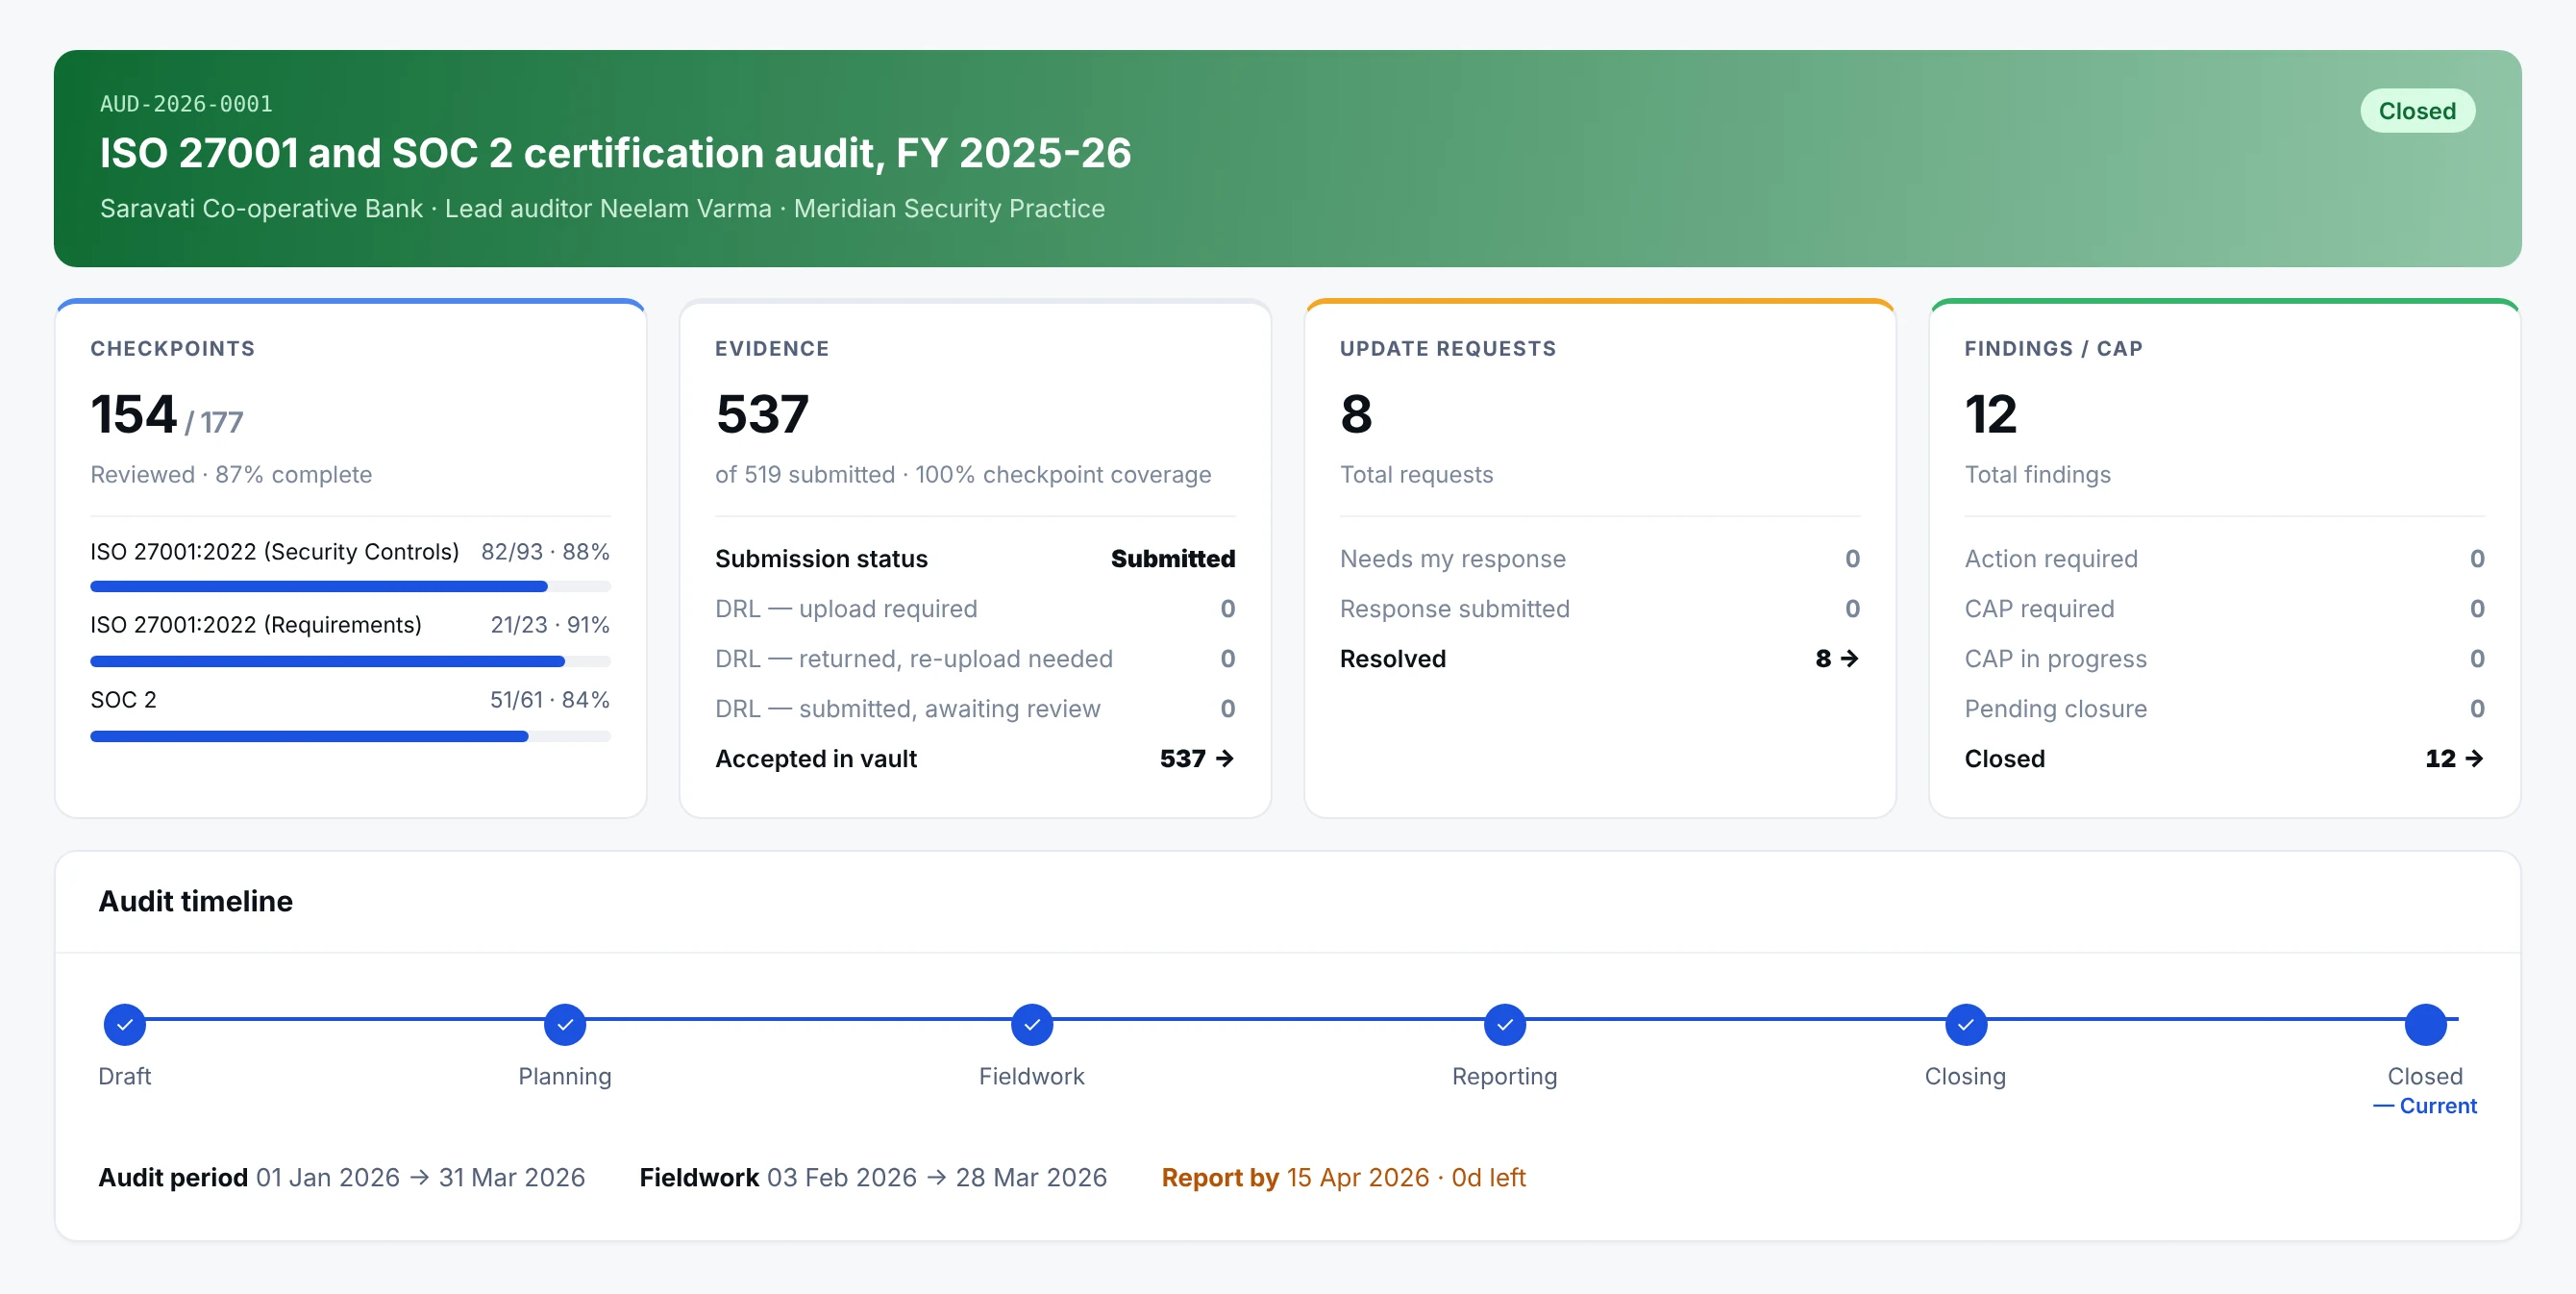Click Reviewed · 87% complete text
2576x1294 pixels.
point(231,475)
